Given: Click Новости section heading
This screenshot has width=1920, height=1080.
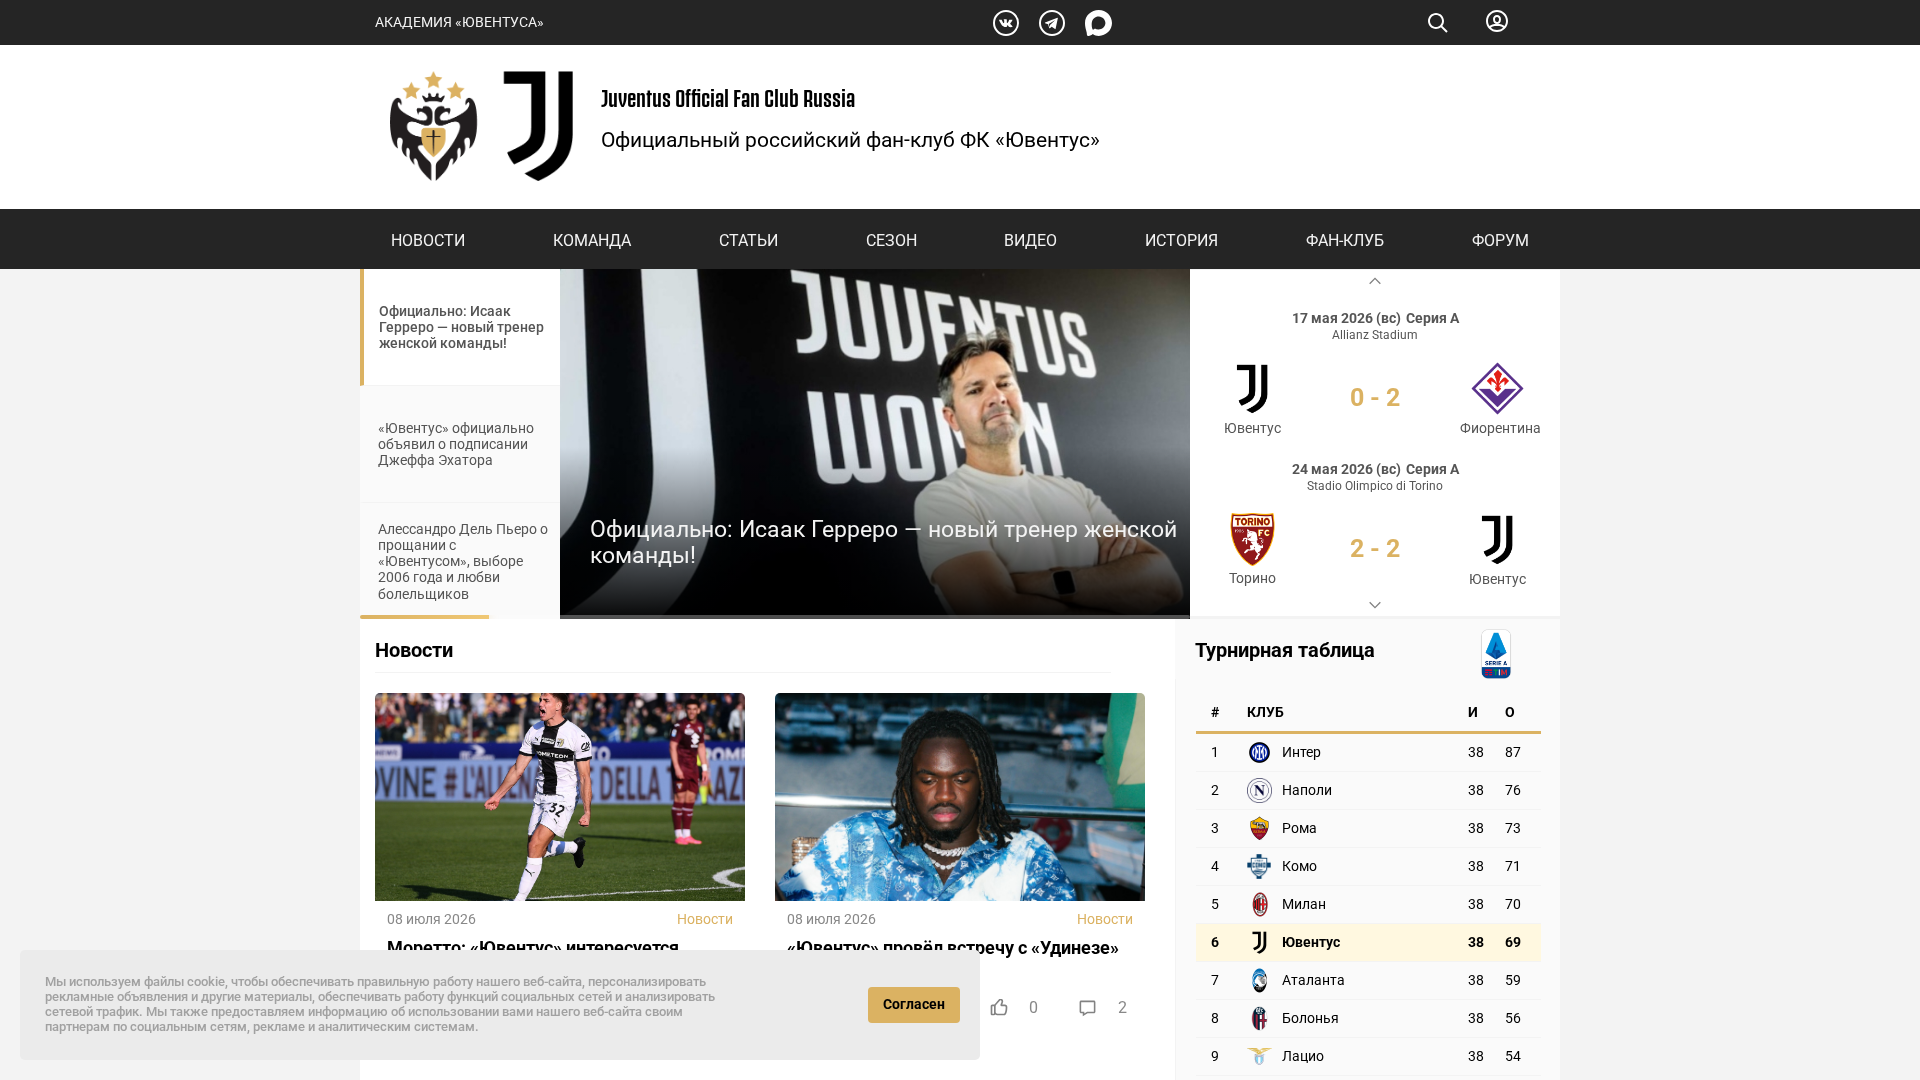Looking at the screenshot, I should pos(414,650).
